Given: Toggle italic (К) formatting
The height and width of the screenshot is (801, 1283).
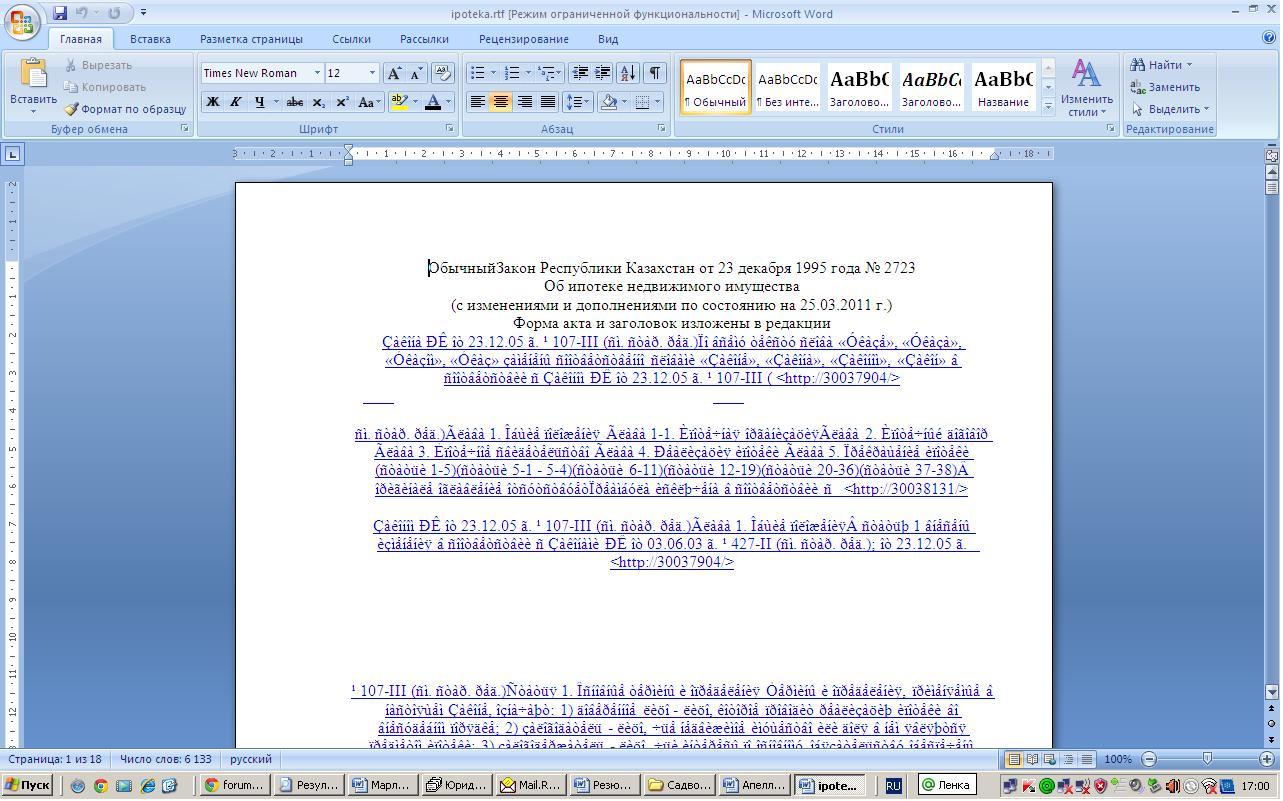Looking at the screenshot, I should pos(236,102).
